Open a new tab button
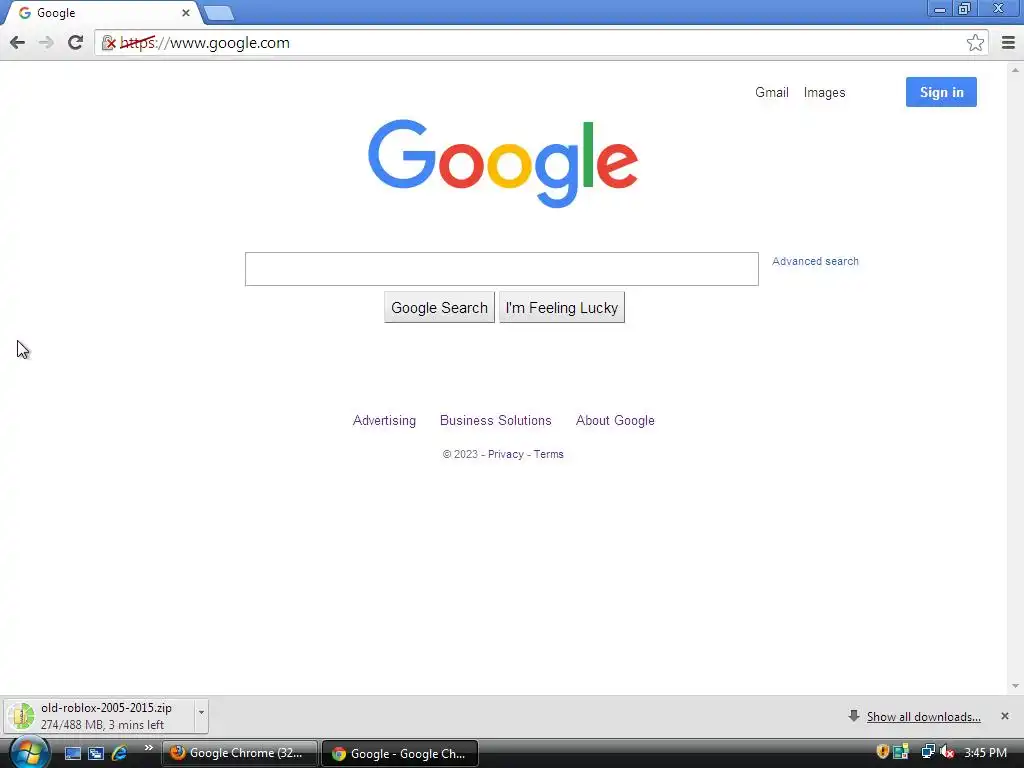The image size is (1024, 768). 218,13
